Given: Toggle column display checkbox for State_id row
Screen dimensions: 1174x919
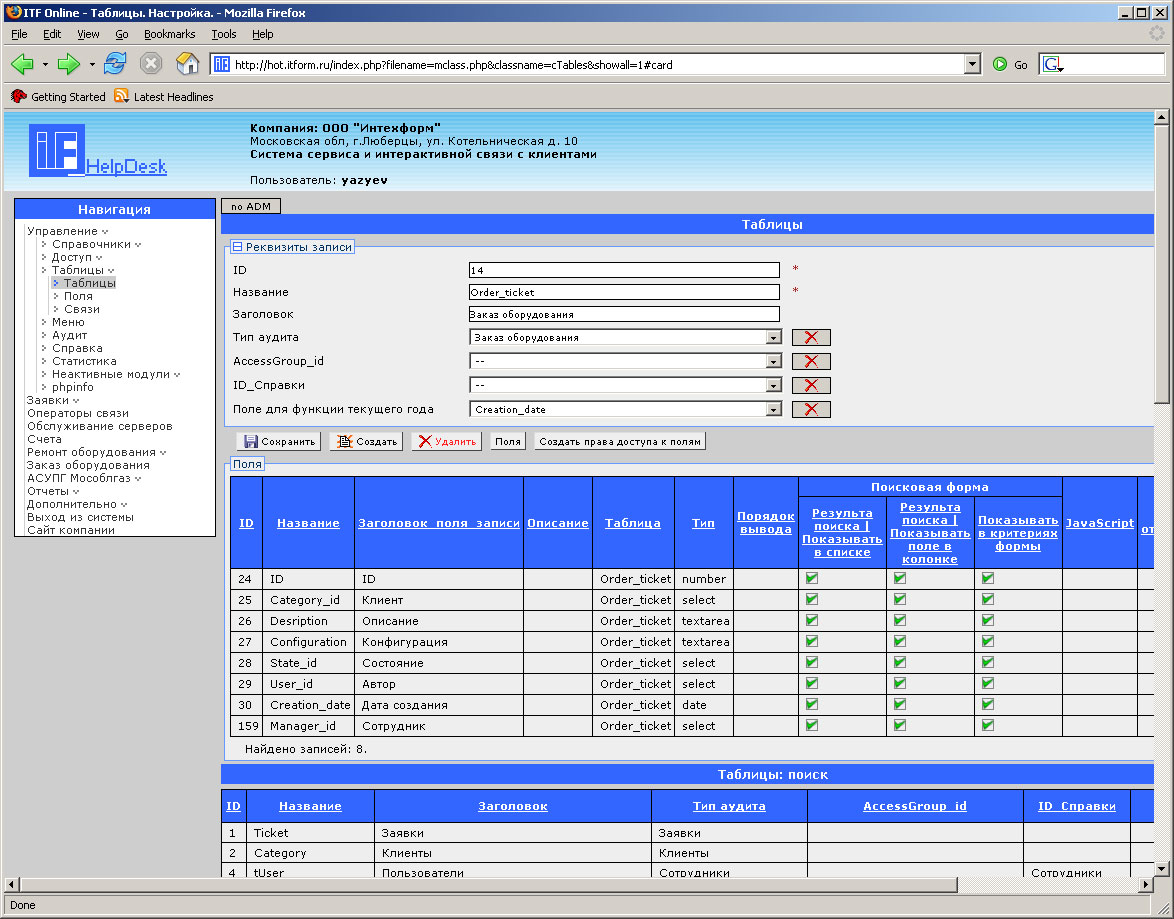Looking at the screenshot, I should [900, 663].
